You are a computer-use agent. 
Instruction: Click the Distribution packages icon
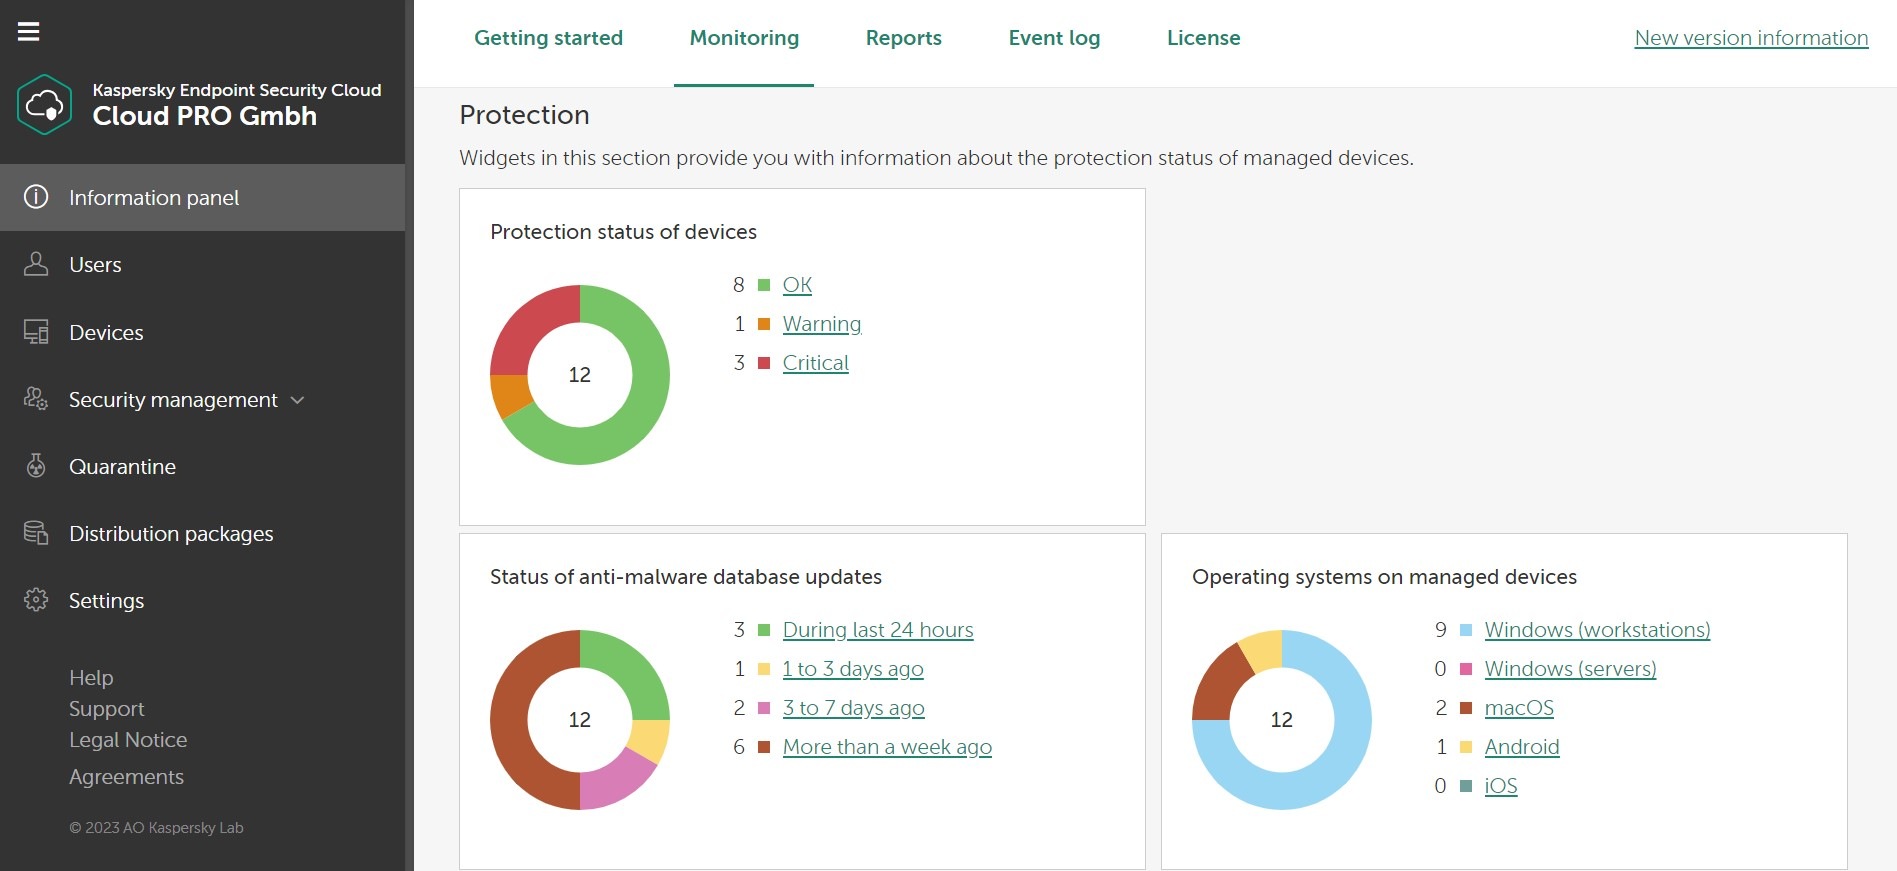[x=36, y=533]
